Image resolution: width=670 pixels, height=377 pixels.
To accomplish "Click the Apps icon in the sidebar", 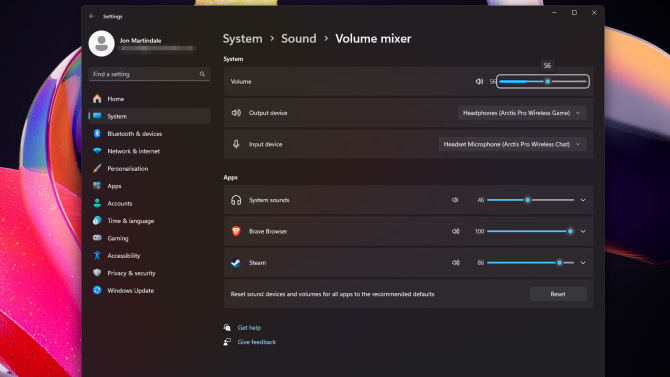I will pos(97,186).
